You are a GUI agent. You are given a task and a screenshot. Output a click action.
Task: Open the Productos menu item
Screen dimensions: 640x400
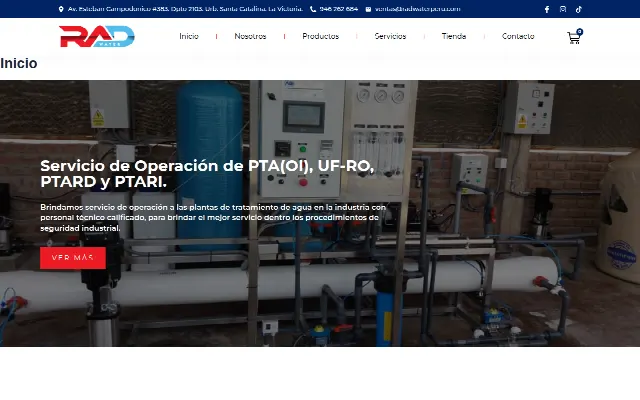[321, 36]
